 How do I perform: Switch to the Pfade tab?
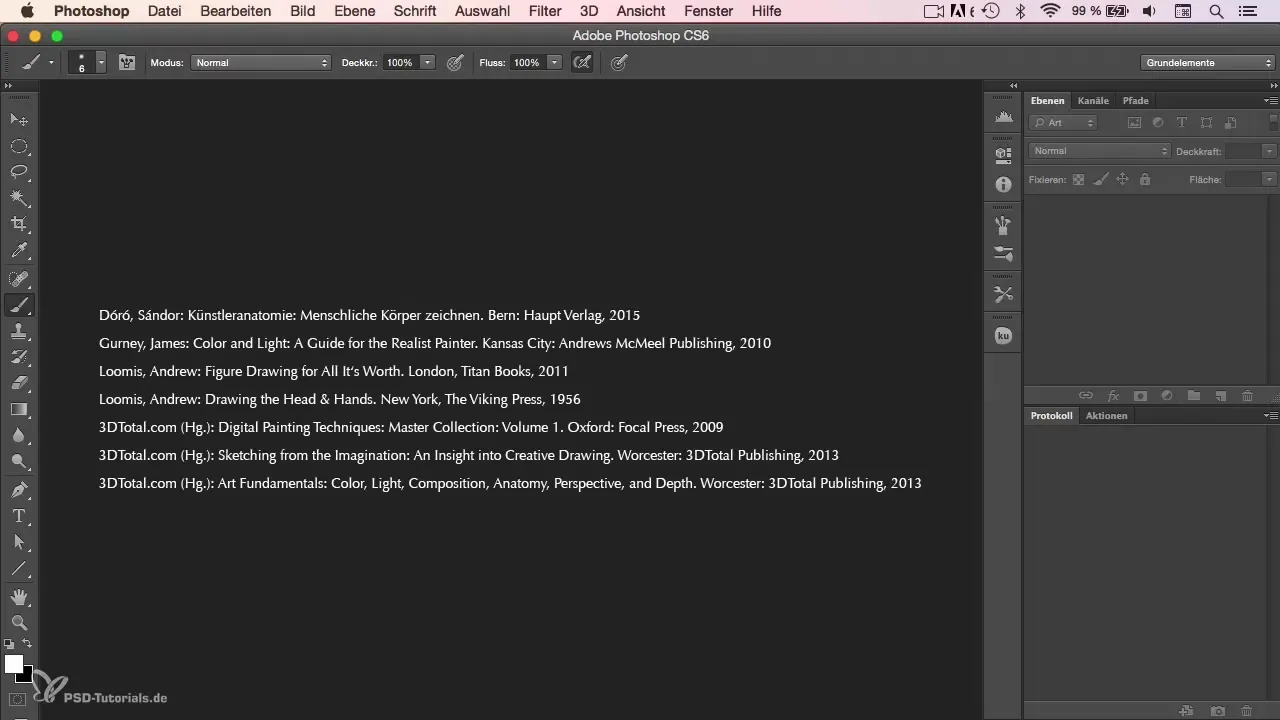click(1135, 100)
